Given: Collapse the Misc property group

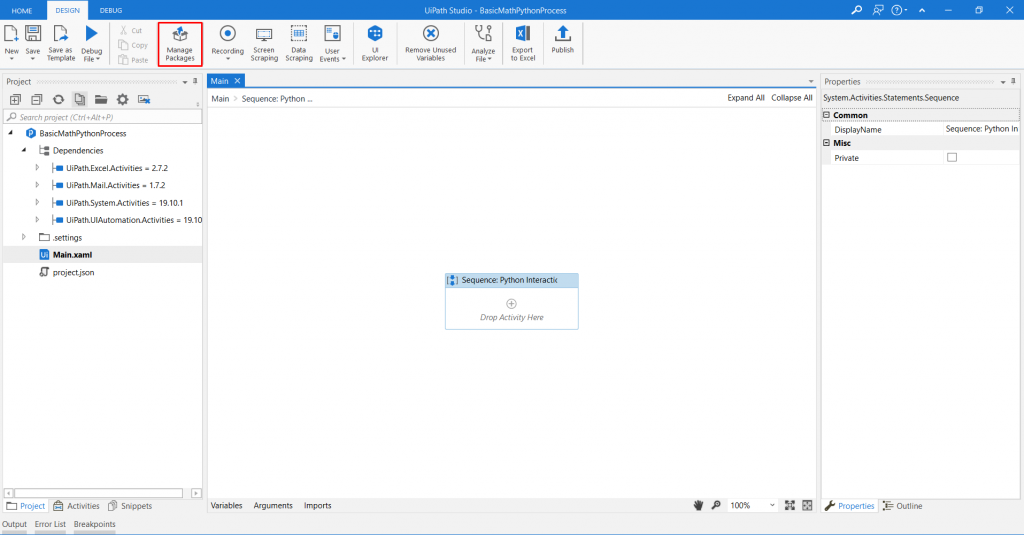Looking at the screenshot, I should (826, 142).
